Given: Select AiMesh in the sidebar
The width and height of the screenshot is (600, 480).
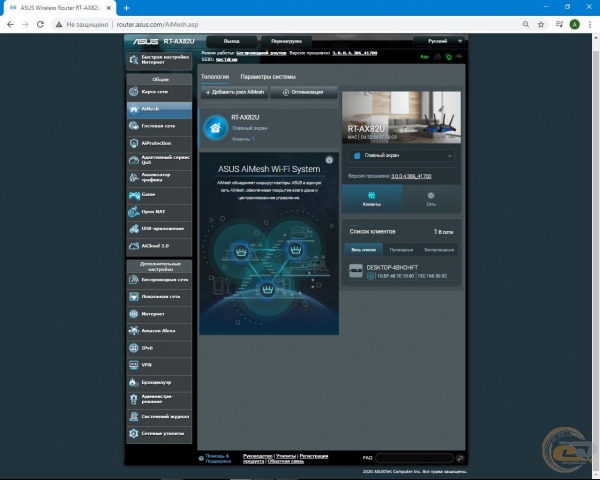Looking at the screenshot, I should (159, 109).
